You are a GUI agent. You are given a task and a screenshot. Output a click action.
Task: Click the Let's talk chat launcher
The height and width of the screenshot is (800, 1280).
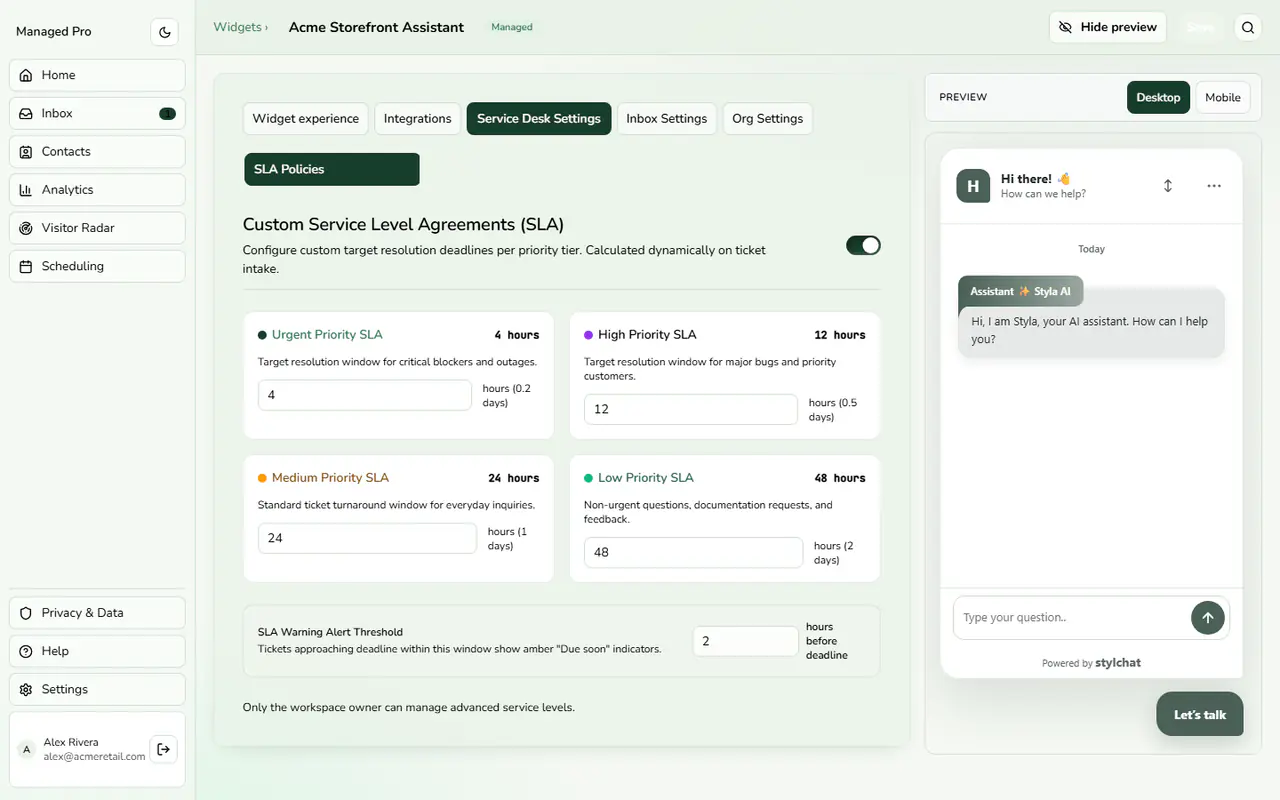[1200, 714]
